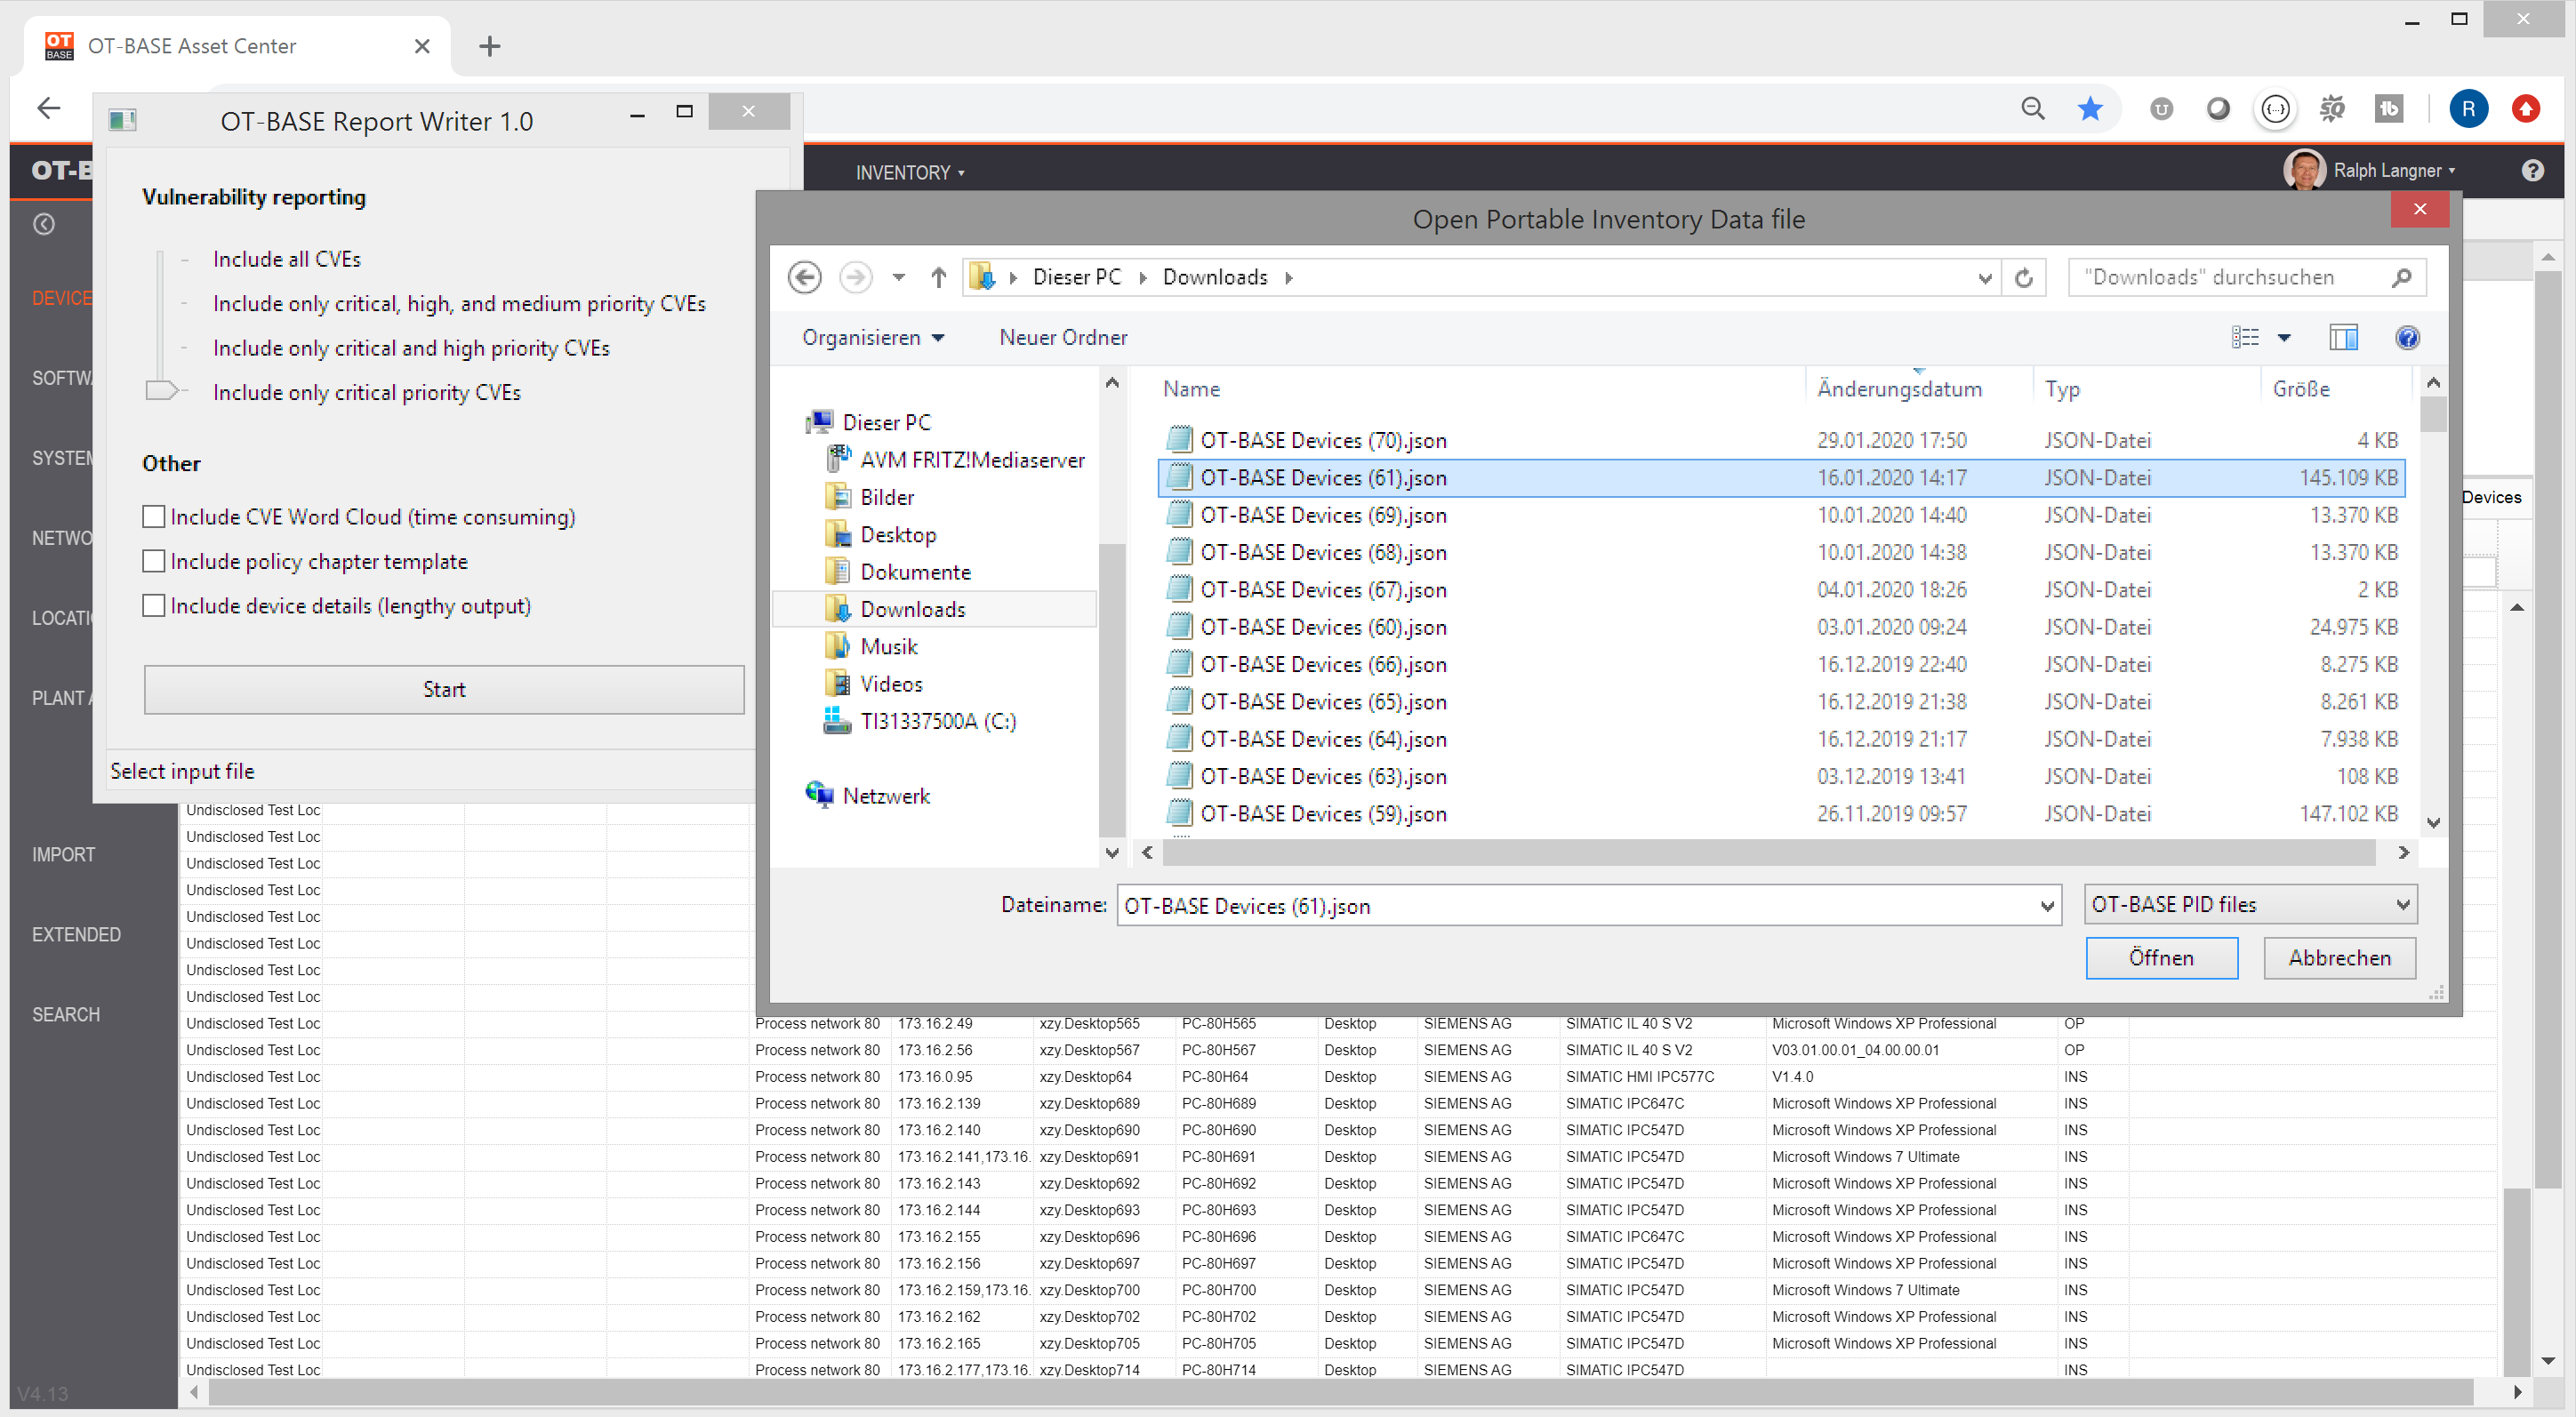Image resolution: width=2576 pixels, height=1417 pixels.
Task: Click the back arrow in the file dialog
Action: coord(805,277)
